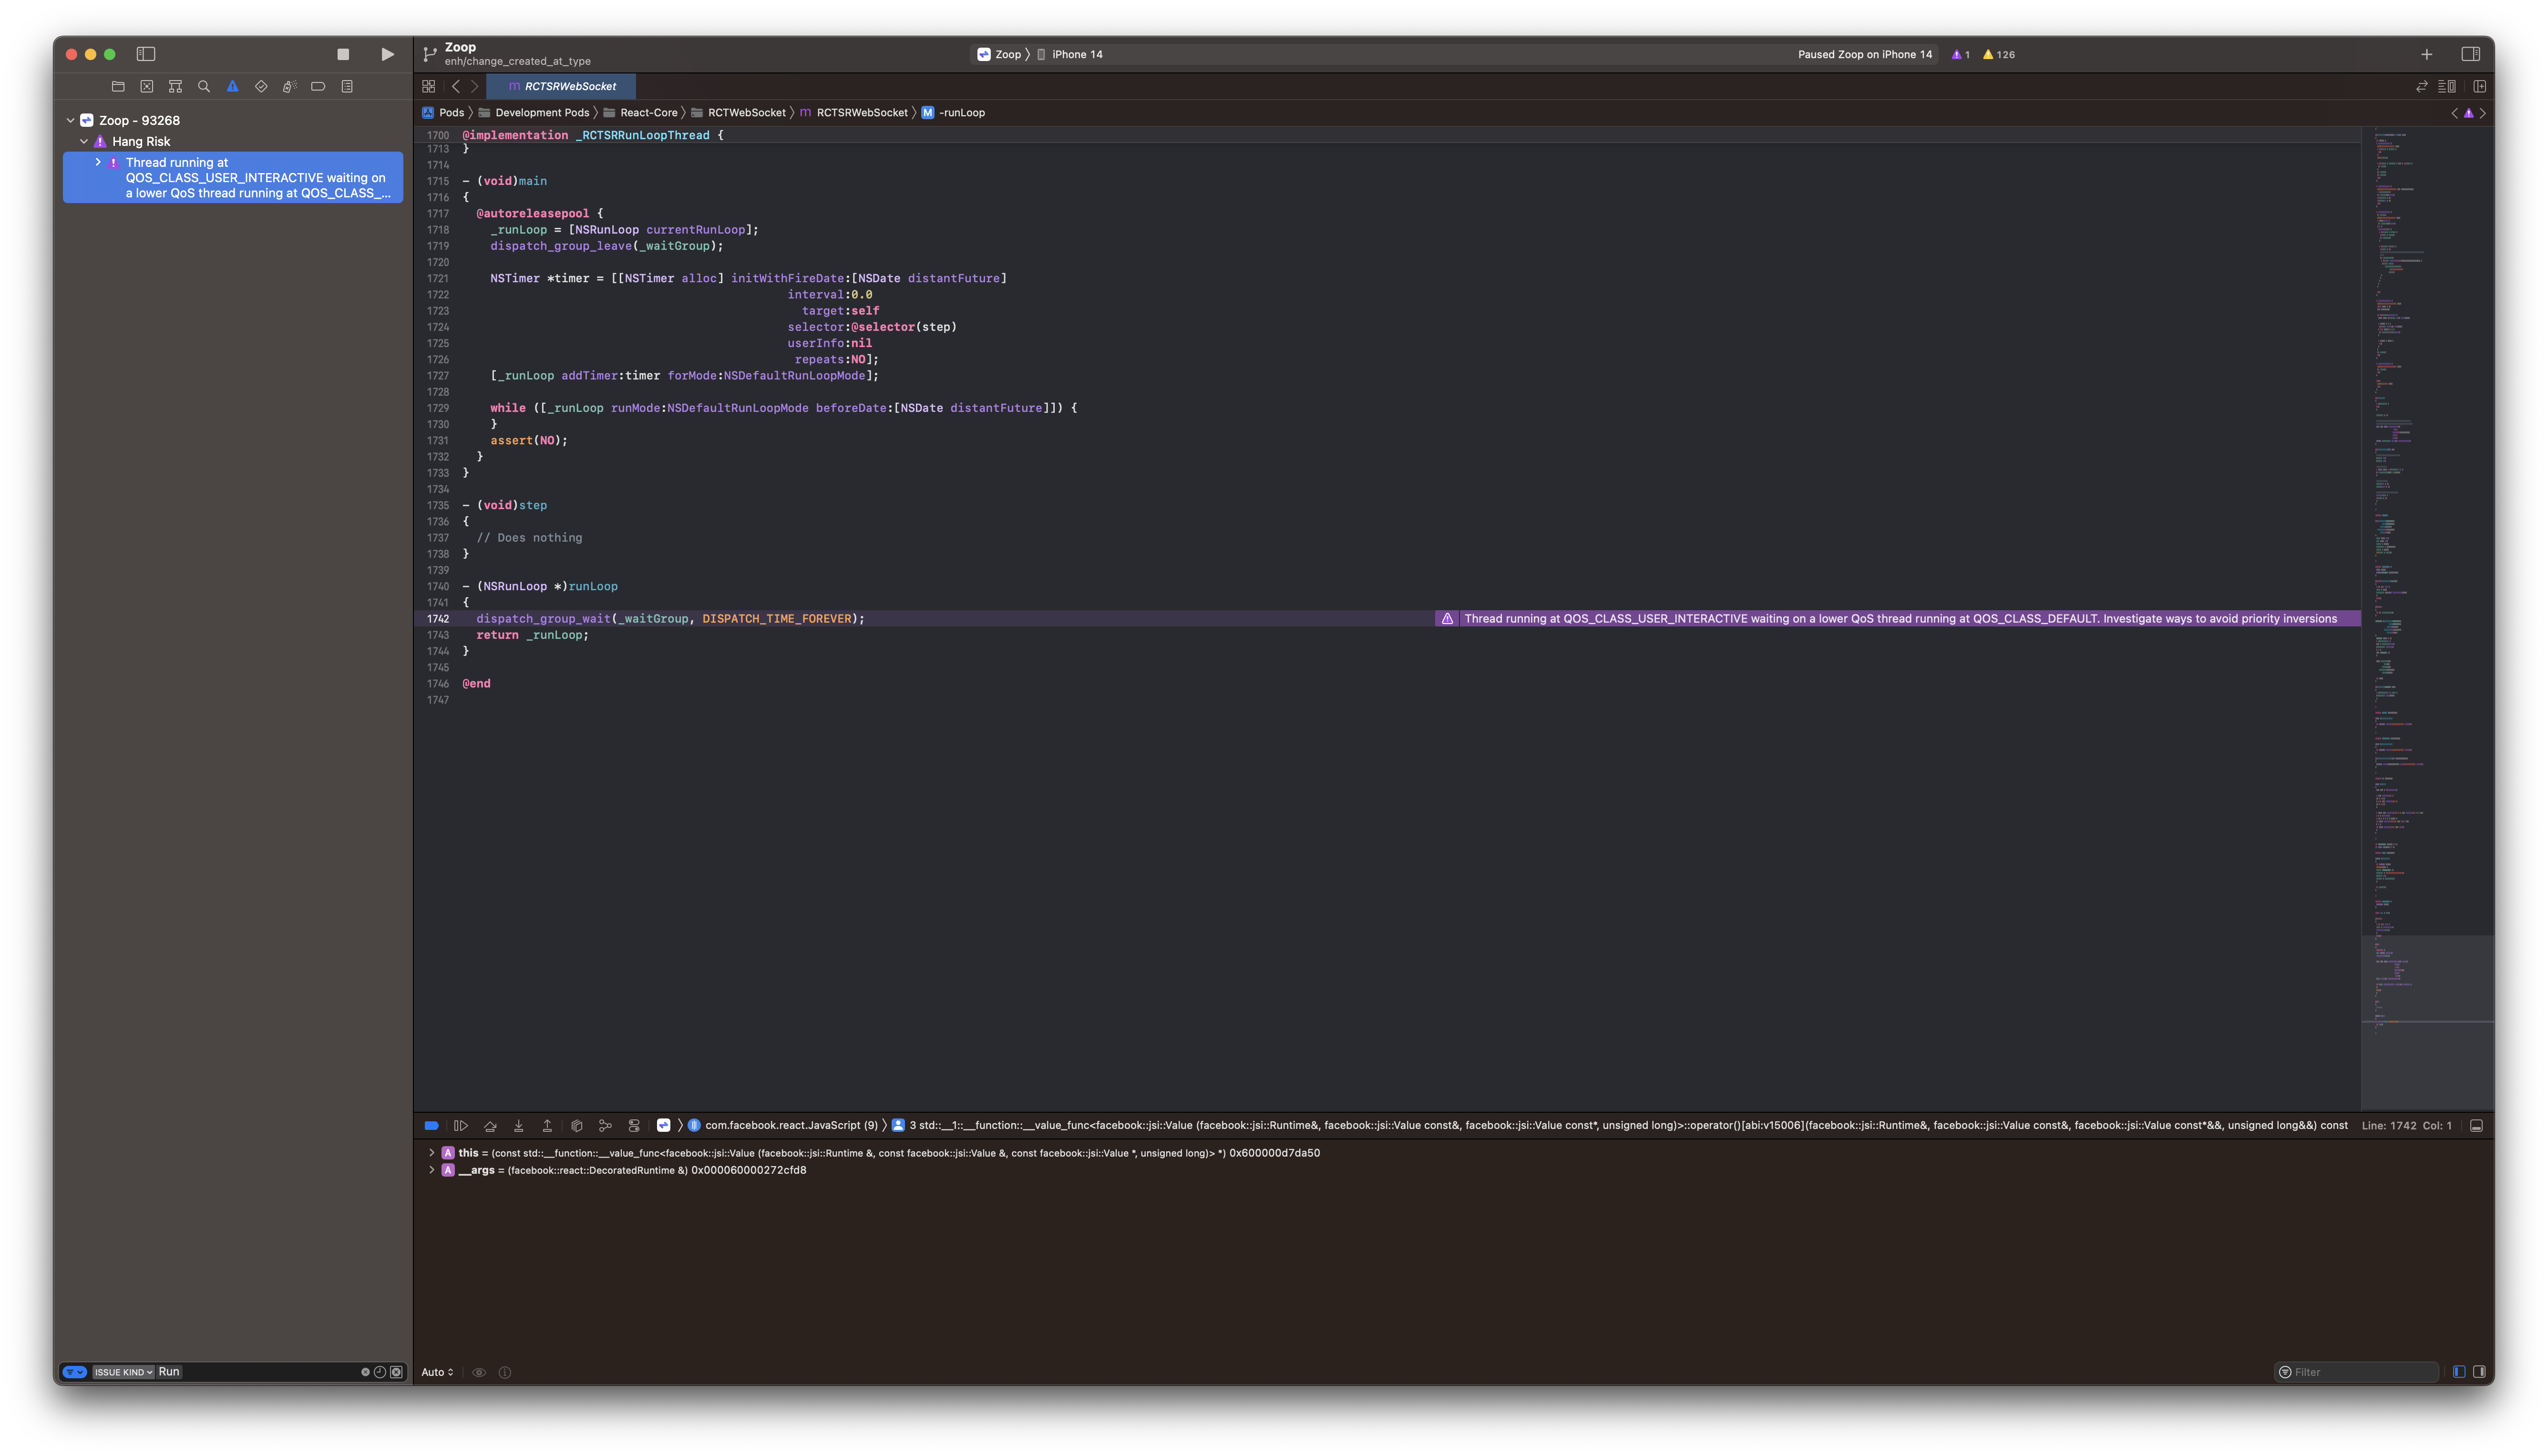Click the editor code review arrows icon
The height and width of the screenshot is (1456, 2548).
2422,86
